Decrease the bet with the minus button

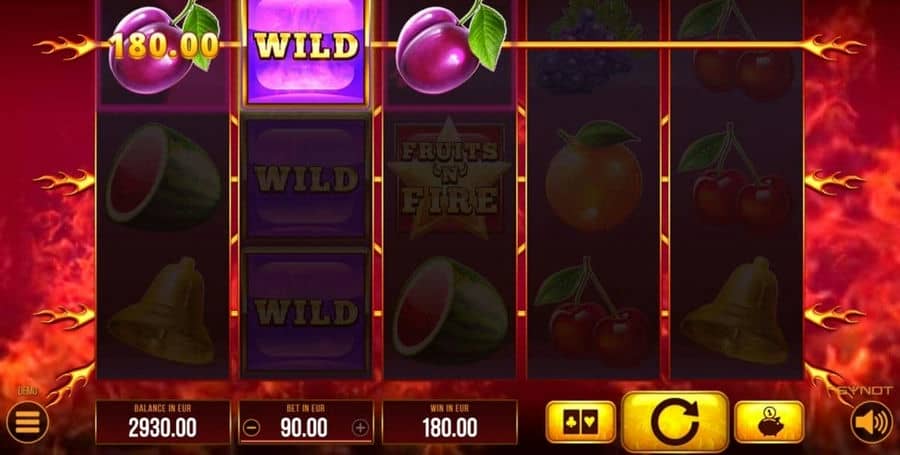(x=252, y=428)
